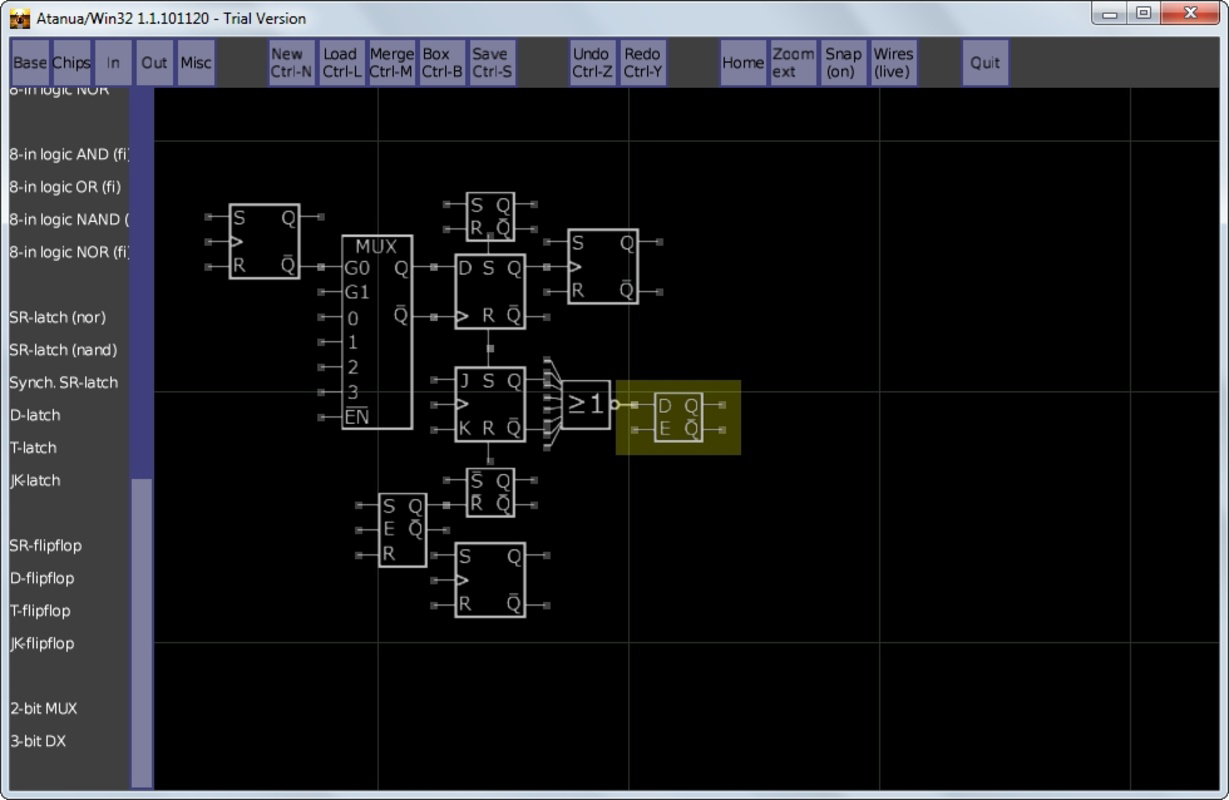Viewport: 1229px width, 800px height.
Task: Select the D flipflop chip with S and R
Action: pyautogui.click(x=490, y=292)
